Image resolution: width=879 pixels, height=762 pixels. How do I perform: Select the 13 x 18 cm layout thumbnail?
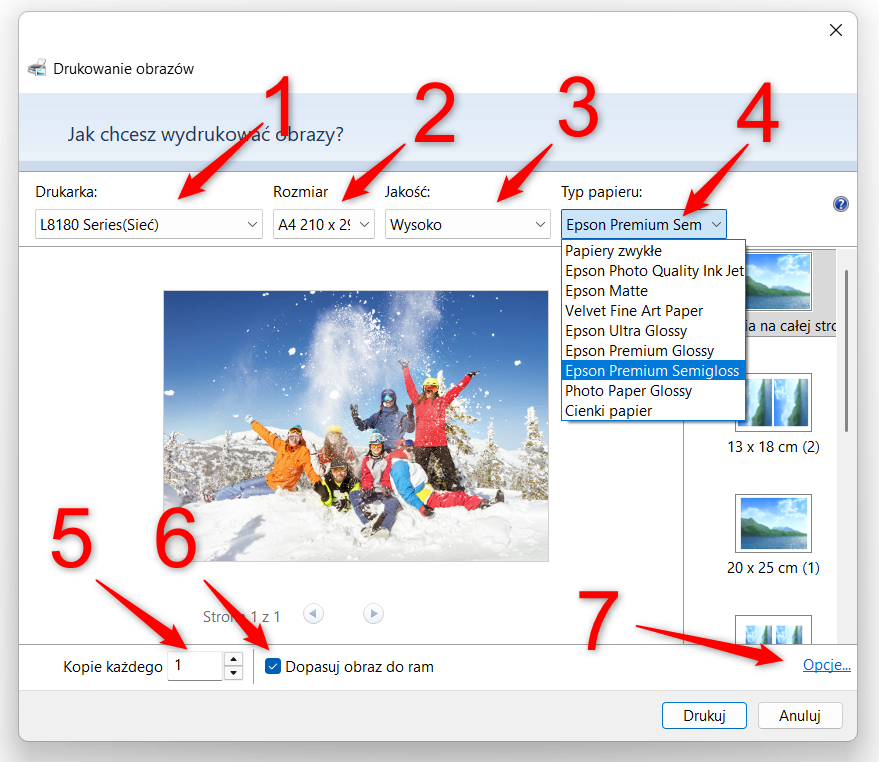point(773,402)
